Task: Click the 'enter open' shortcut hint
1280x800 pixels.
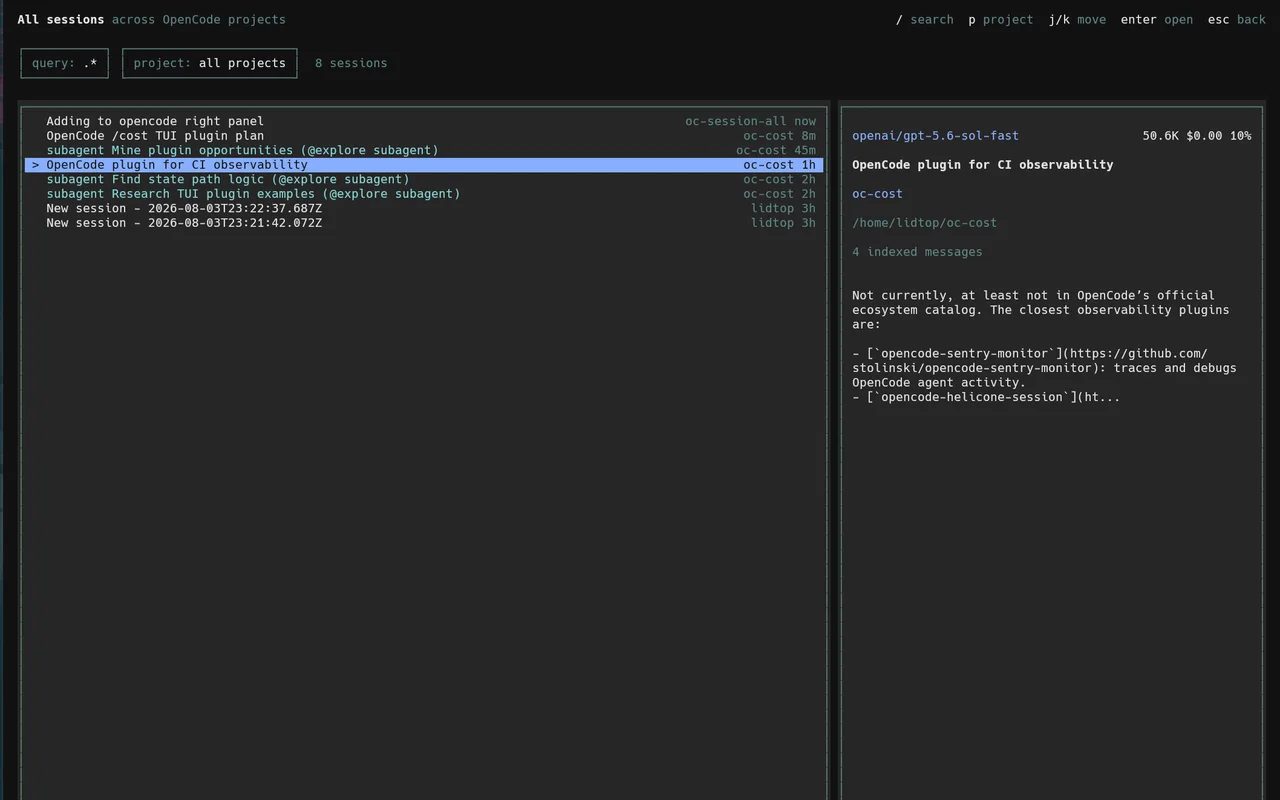Action: pyautogui.click(x=1157, y=20)
